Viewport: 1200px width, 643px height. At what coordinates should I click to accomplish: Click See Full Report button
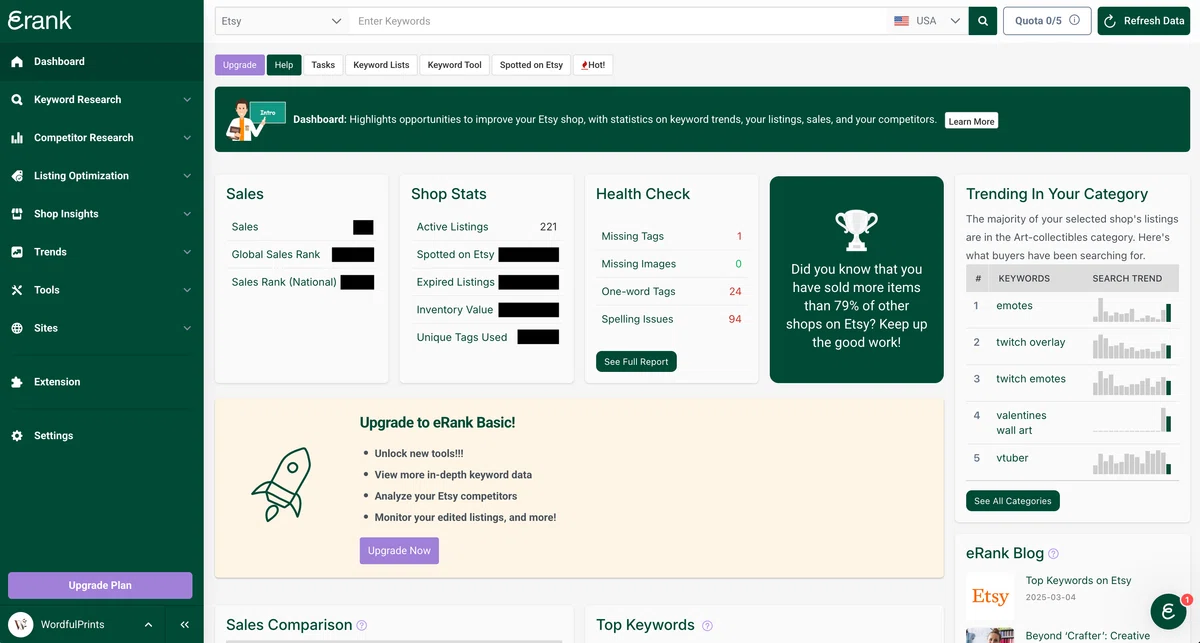636,362
